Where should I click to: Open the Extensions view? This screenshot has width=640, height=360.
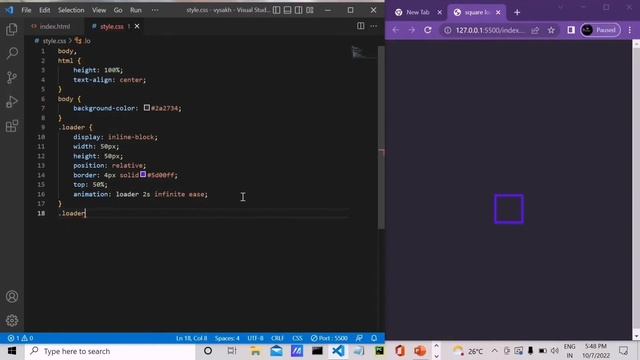pos(12,126)
